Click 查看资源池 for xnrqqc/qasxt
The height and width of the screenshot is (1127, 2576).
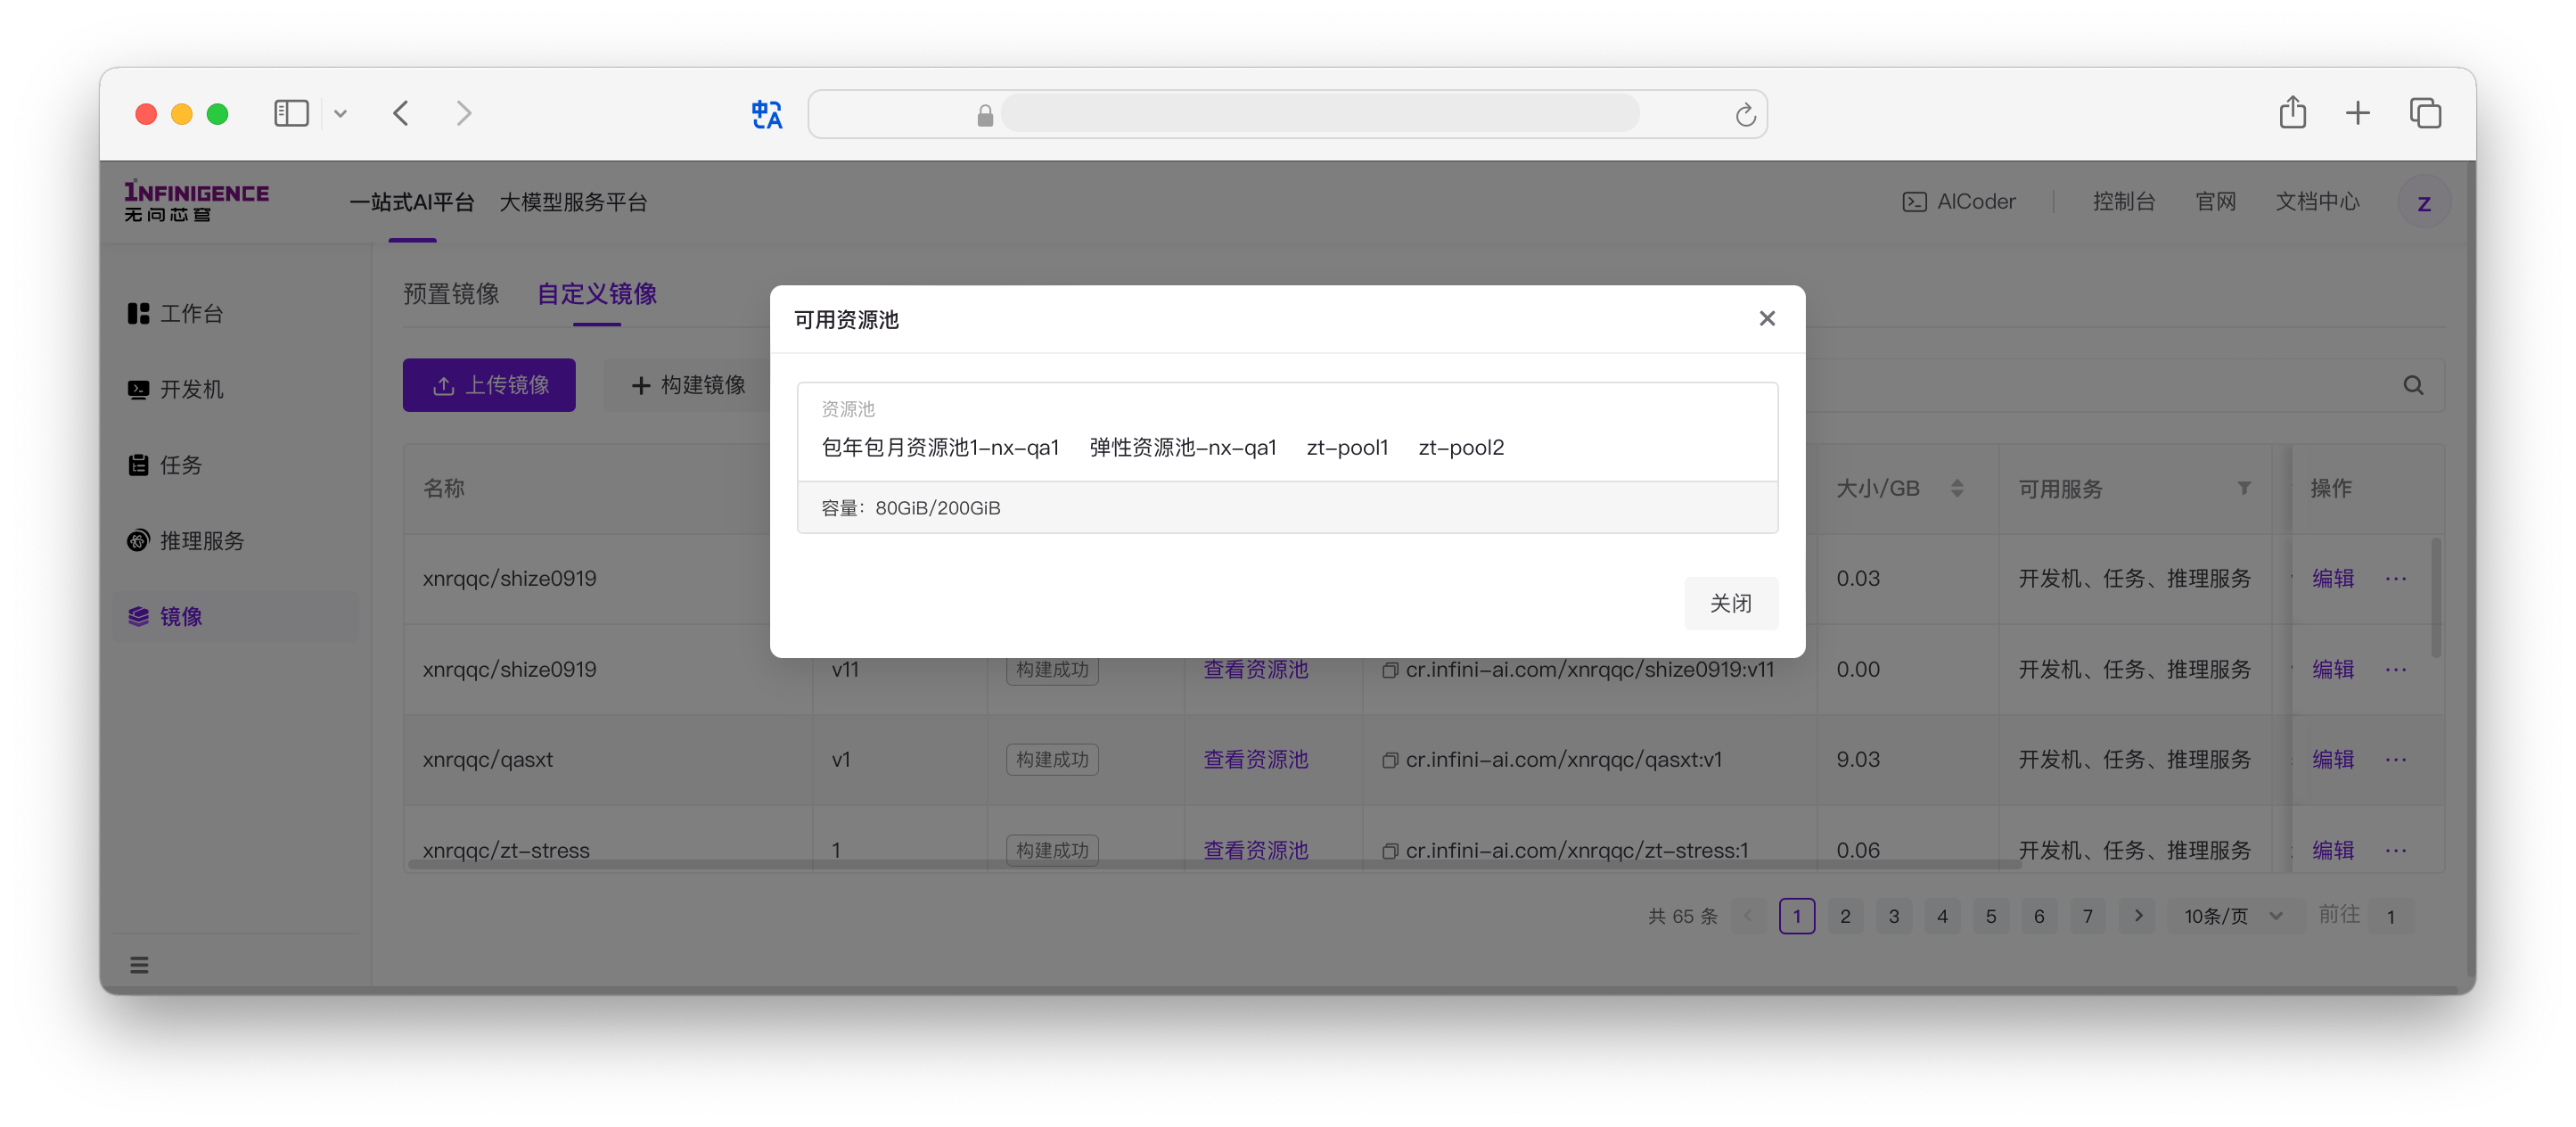point(1255,759)
